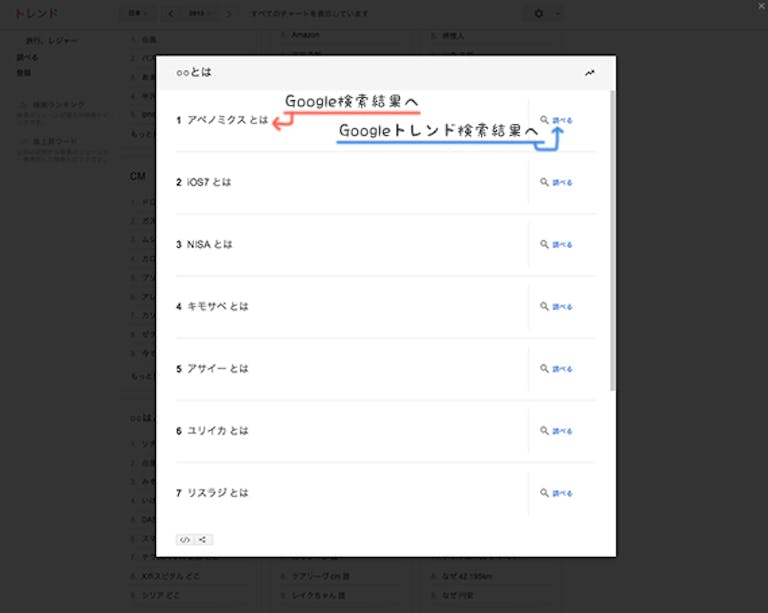Go to previous year with left arrow
The height and width of the screenshot is (613, 768).
click(x=171, y=14)
